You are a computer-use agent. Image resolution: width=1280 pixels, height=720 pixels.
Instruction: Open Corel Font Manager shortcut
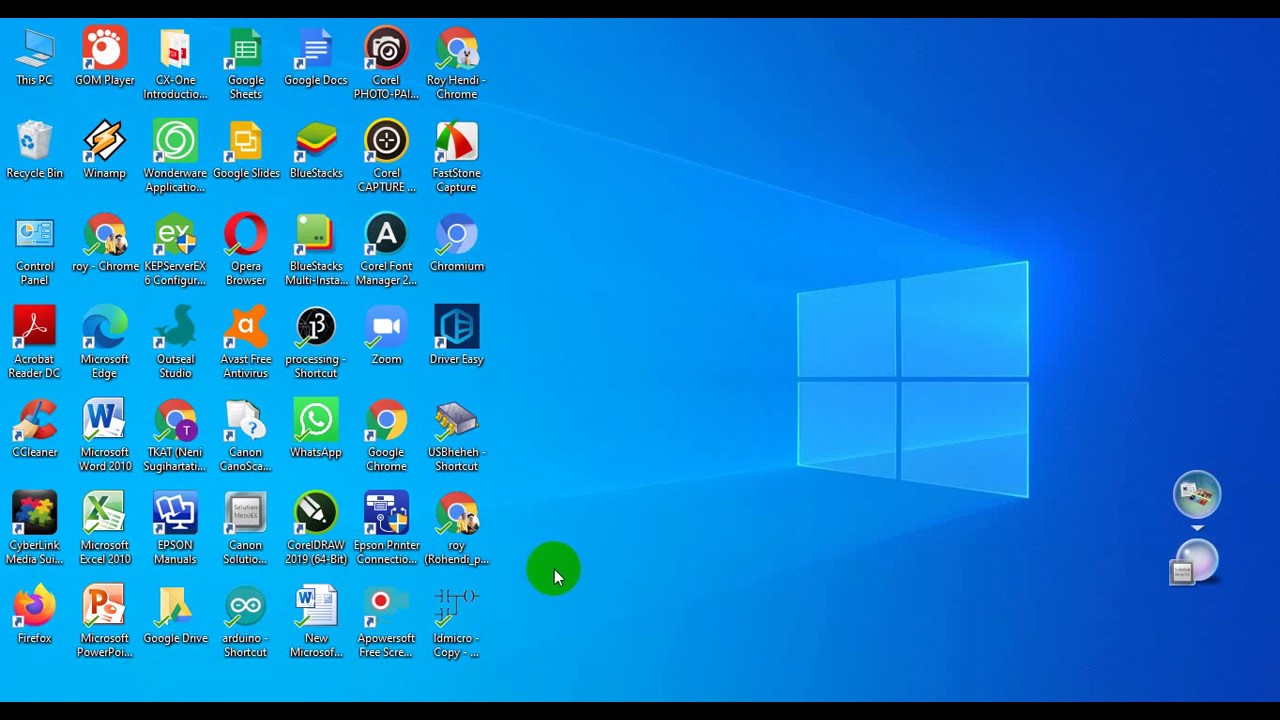(386, 251)
